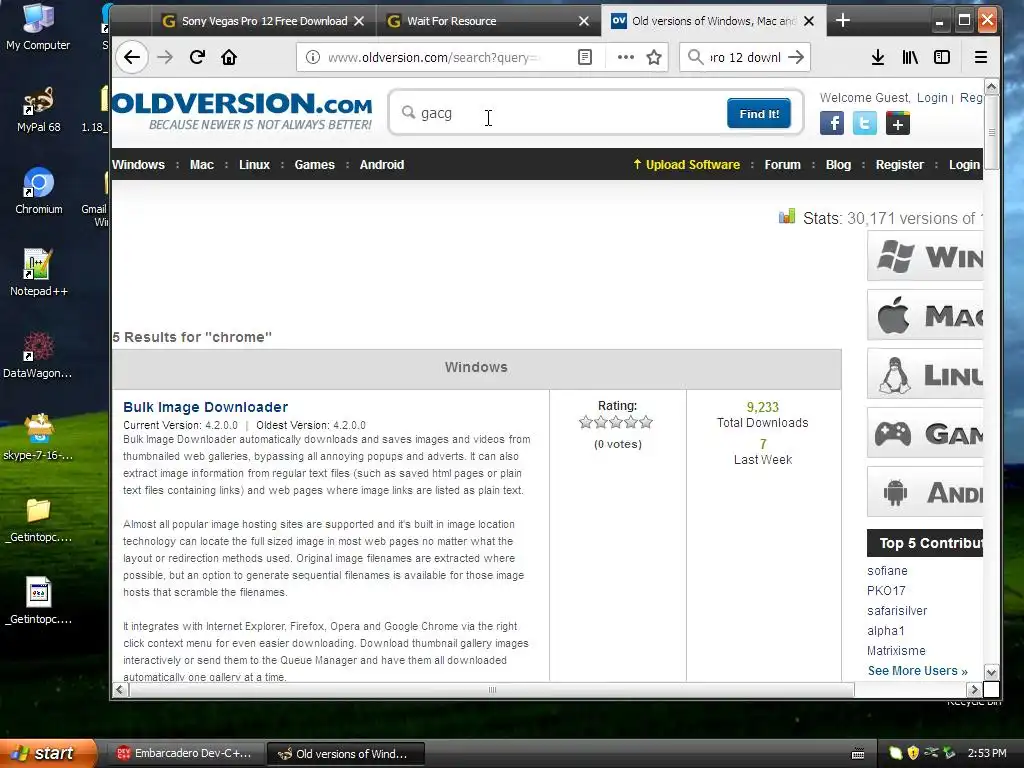Close the Wait For Resource tab
Viewport: 1024px width, 768px height.
(584, 21)
